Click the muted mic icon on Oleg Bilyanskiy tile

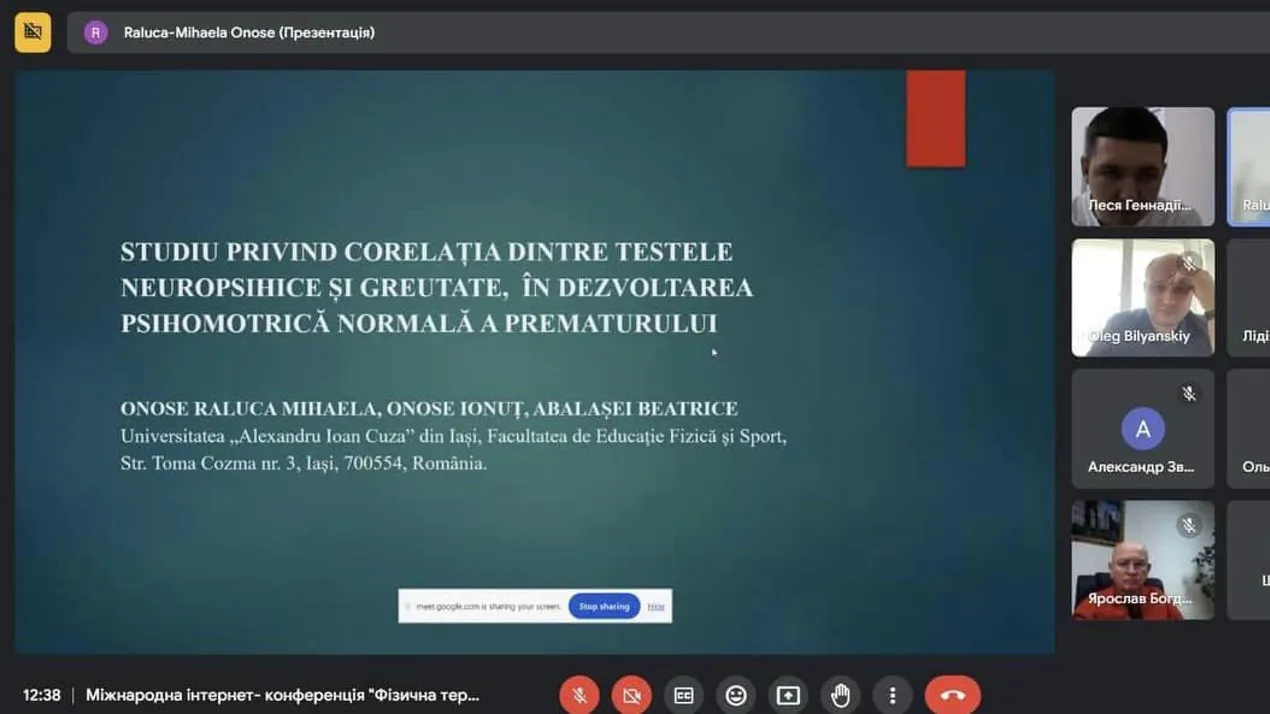[1189, 263]
